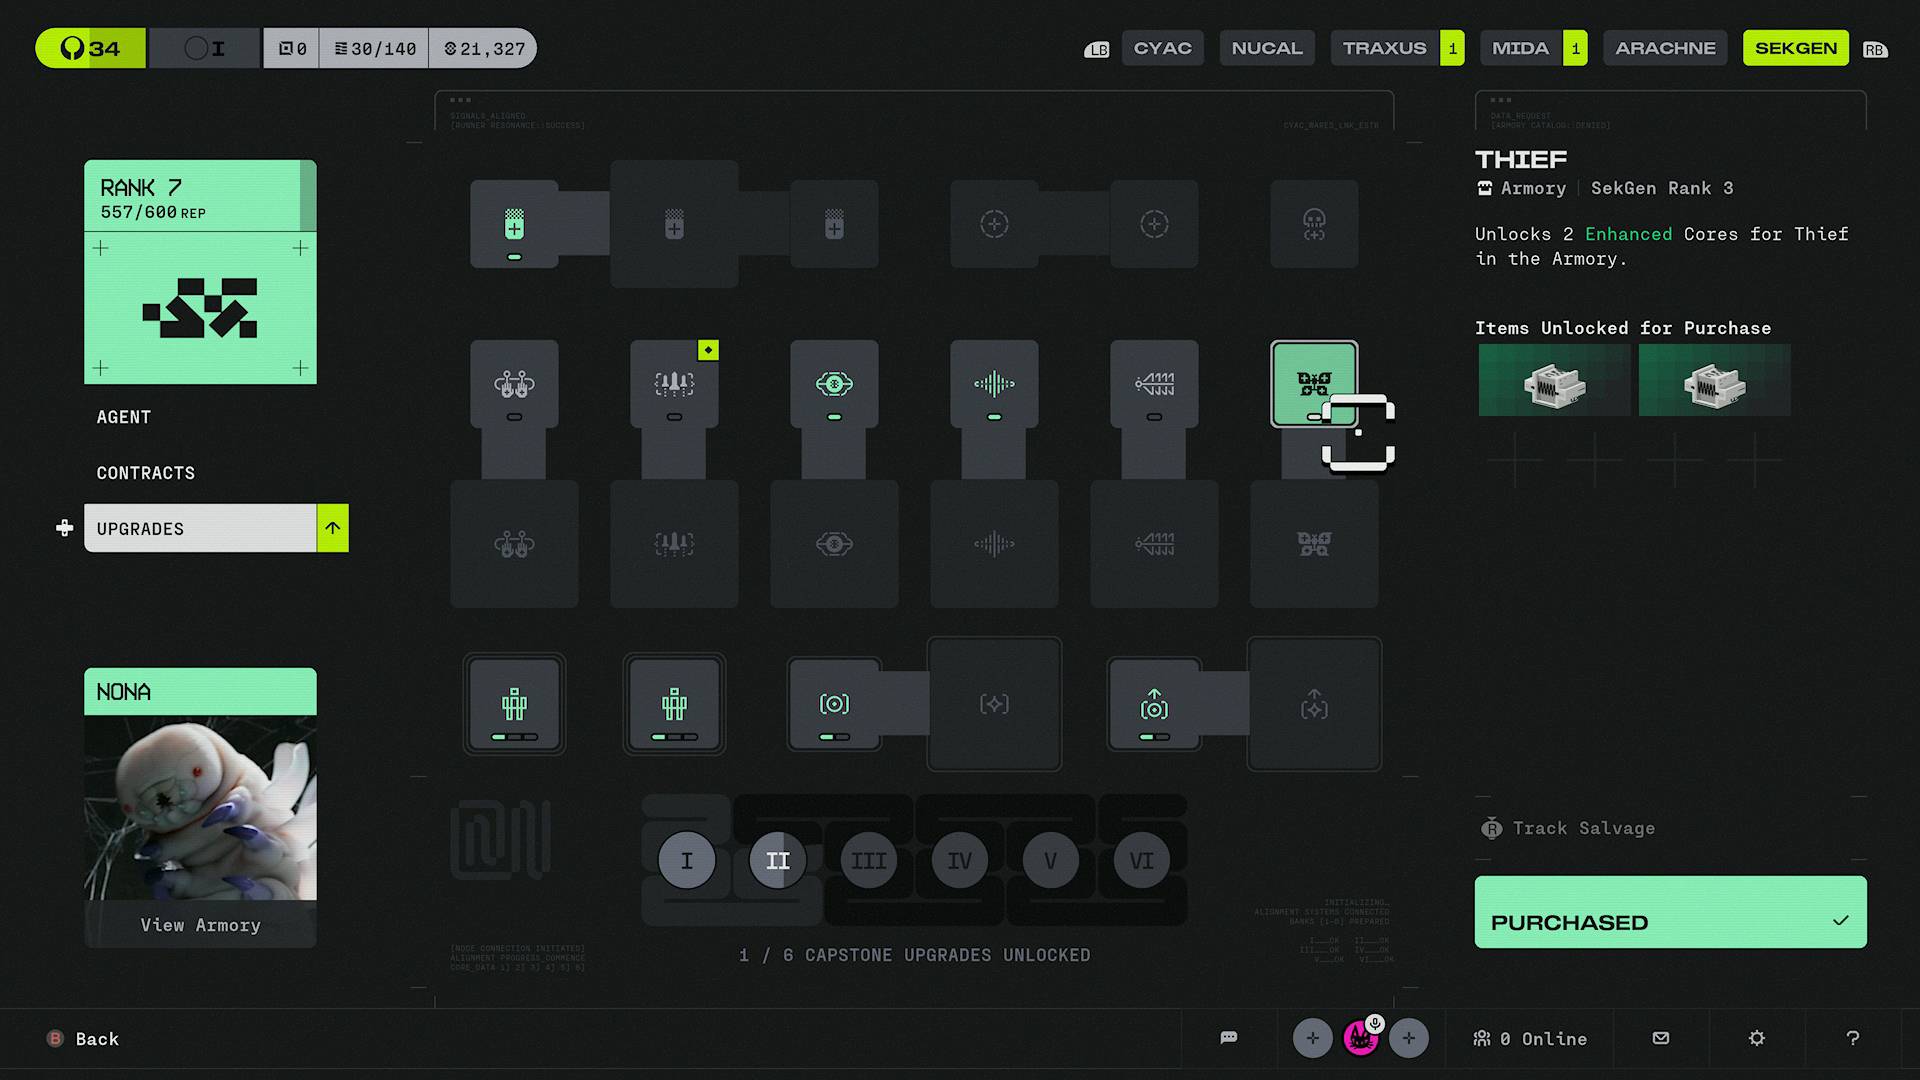Click the sound waveform upgrade node
Image resolution: width=1920 pixels, height=1080 pixels.
click(994, 383)
